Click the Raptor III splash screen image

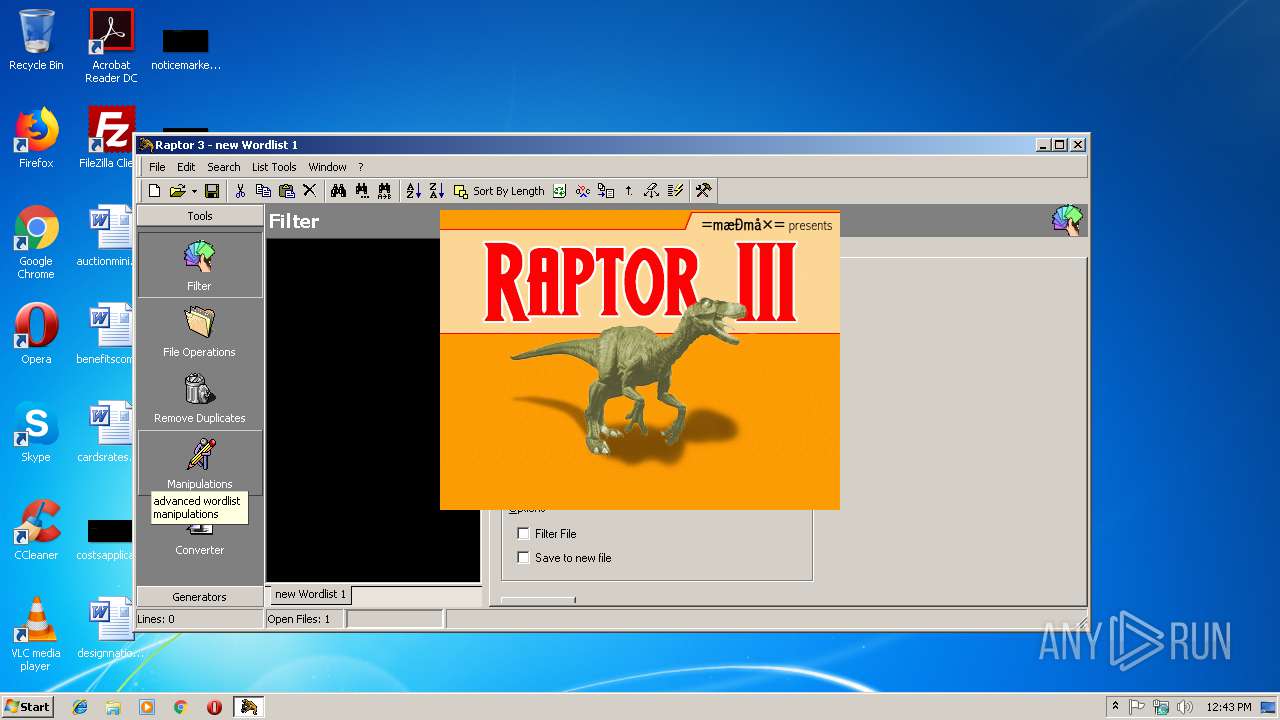point(640,360)
